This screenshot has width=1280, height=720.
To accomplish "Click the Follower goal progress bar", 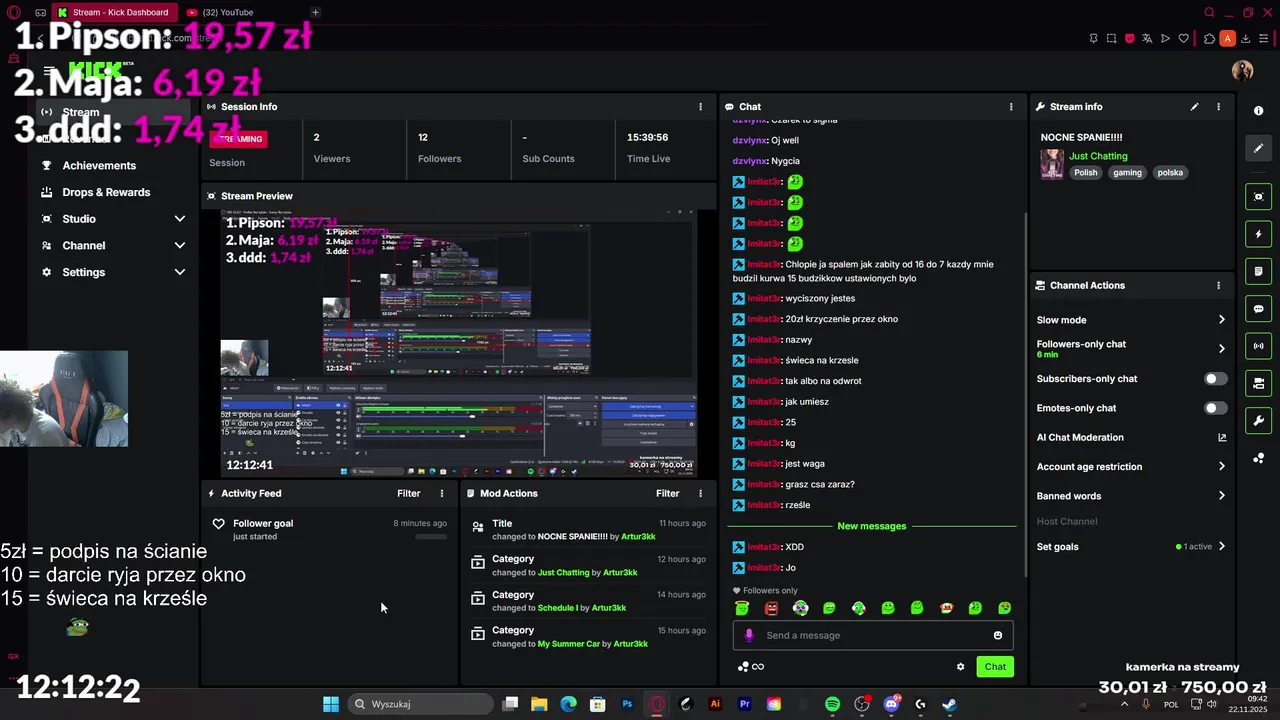I will [431, 537].
